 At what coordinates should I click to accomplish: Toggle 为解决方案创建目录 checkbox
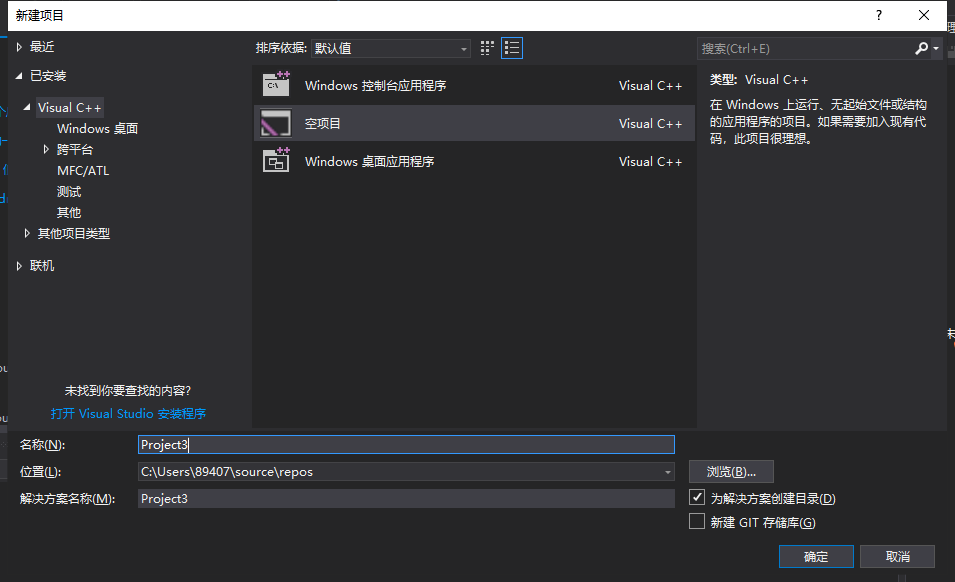click(697, 497)
